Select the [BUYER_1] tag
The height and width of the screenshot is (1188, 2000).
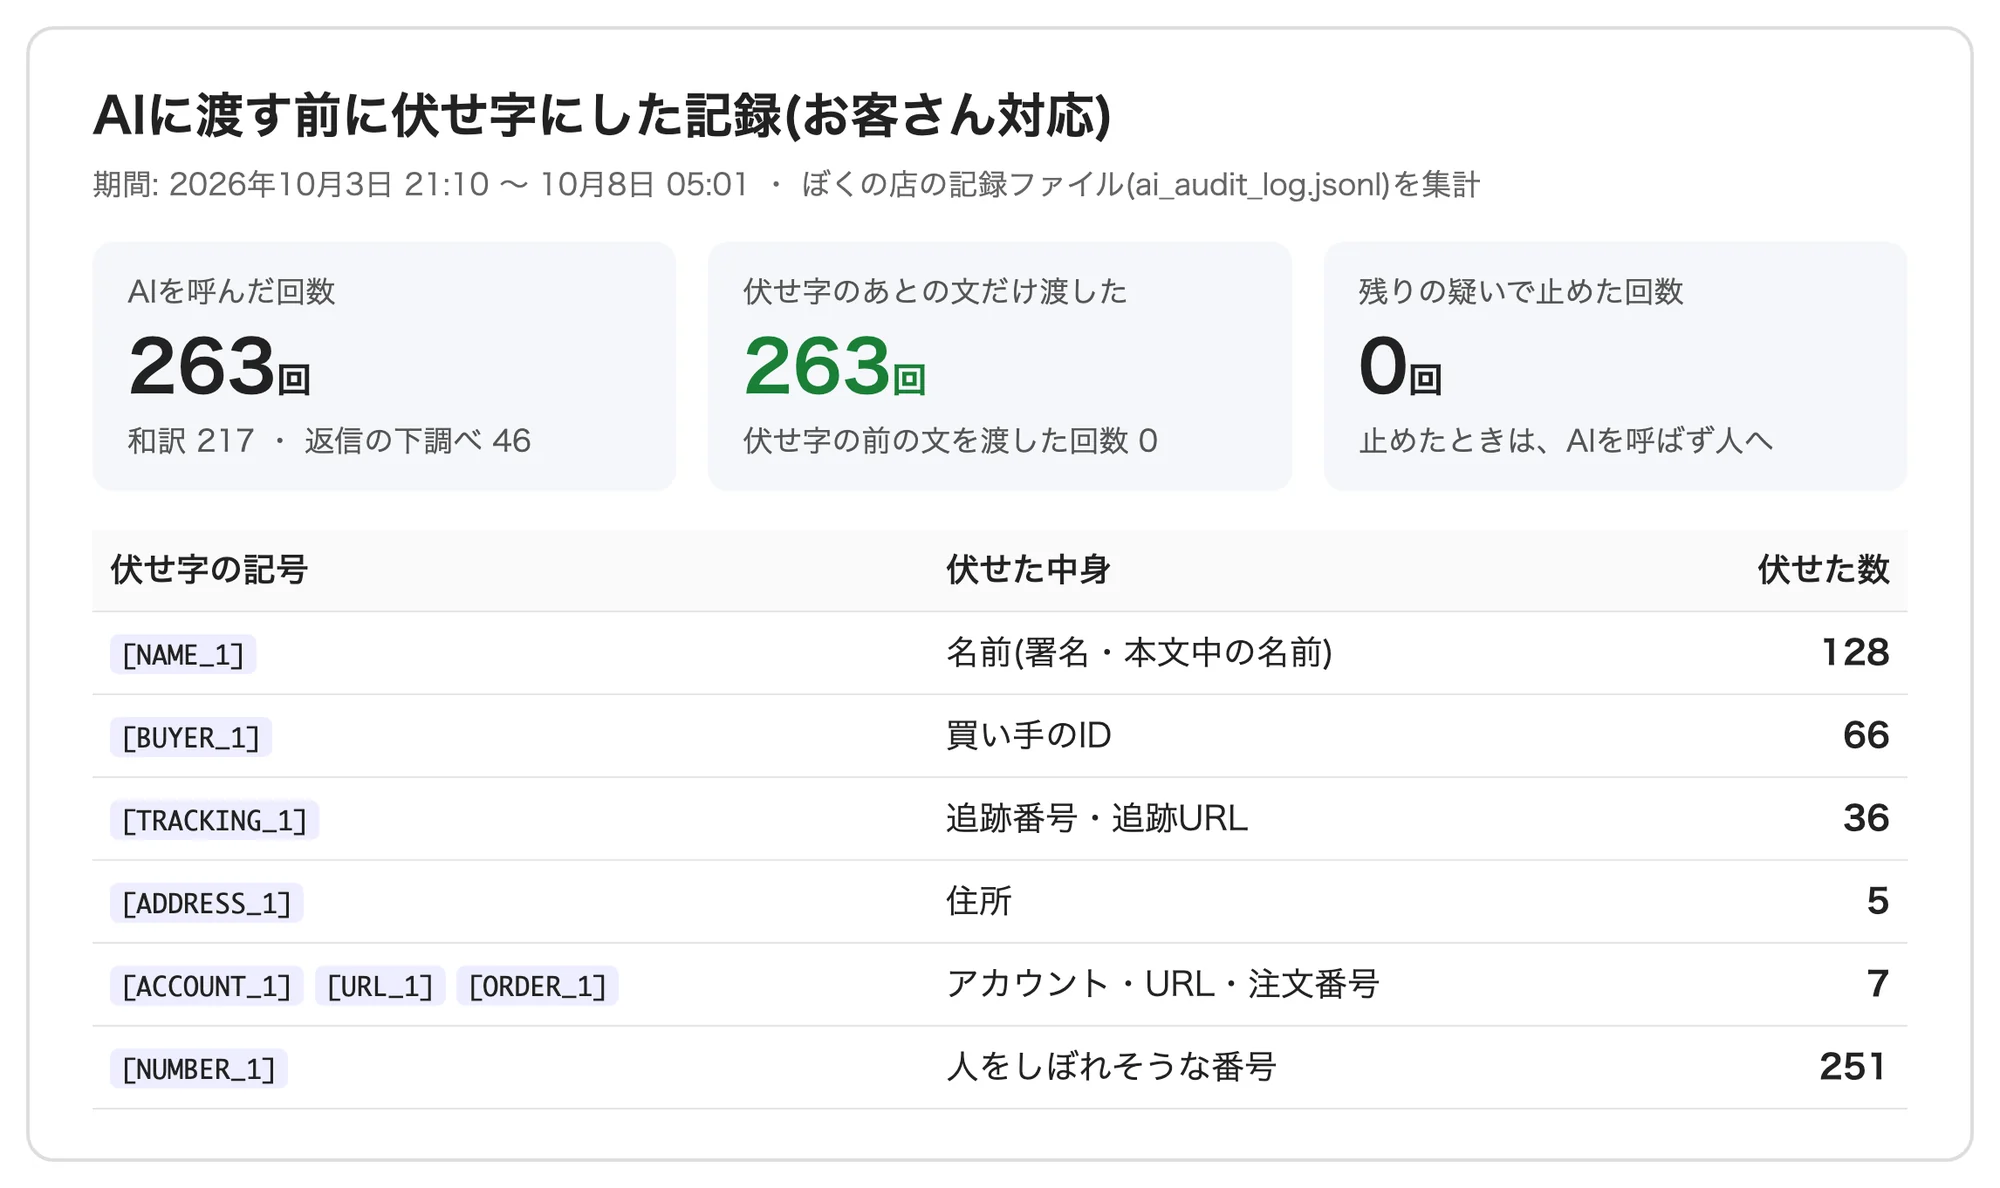tap(191, 737)
